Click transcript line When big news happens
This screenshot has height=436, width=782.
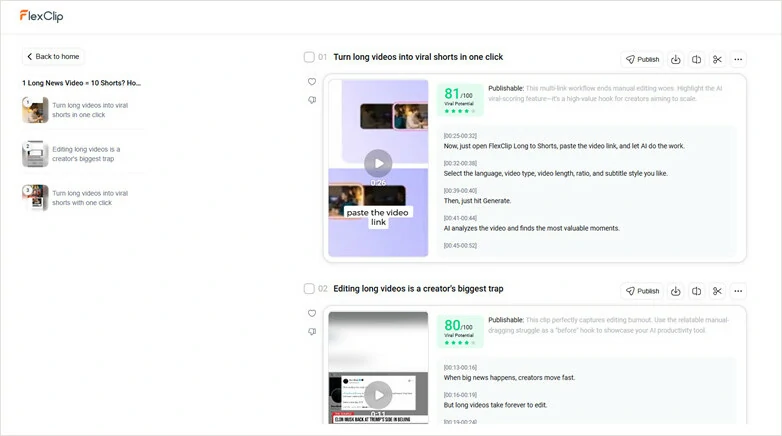(509, 378)
